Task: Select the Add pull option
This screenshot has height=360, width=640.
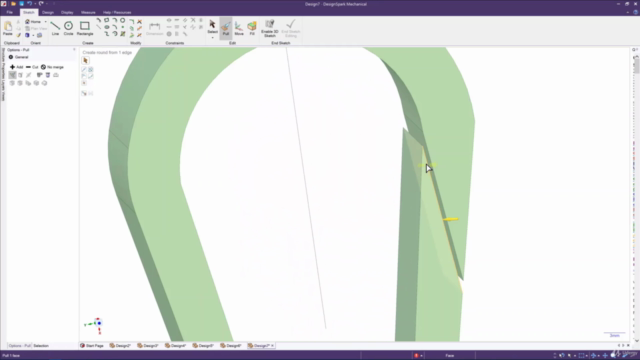Action: pyautogui.click(x=16, y=67)
